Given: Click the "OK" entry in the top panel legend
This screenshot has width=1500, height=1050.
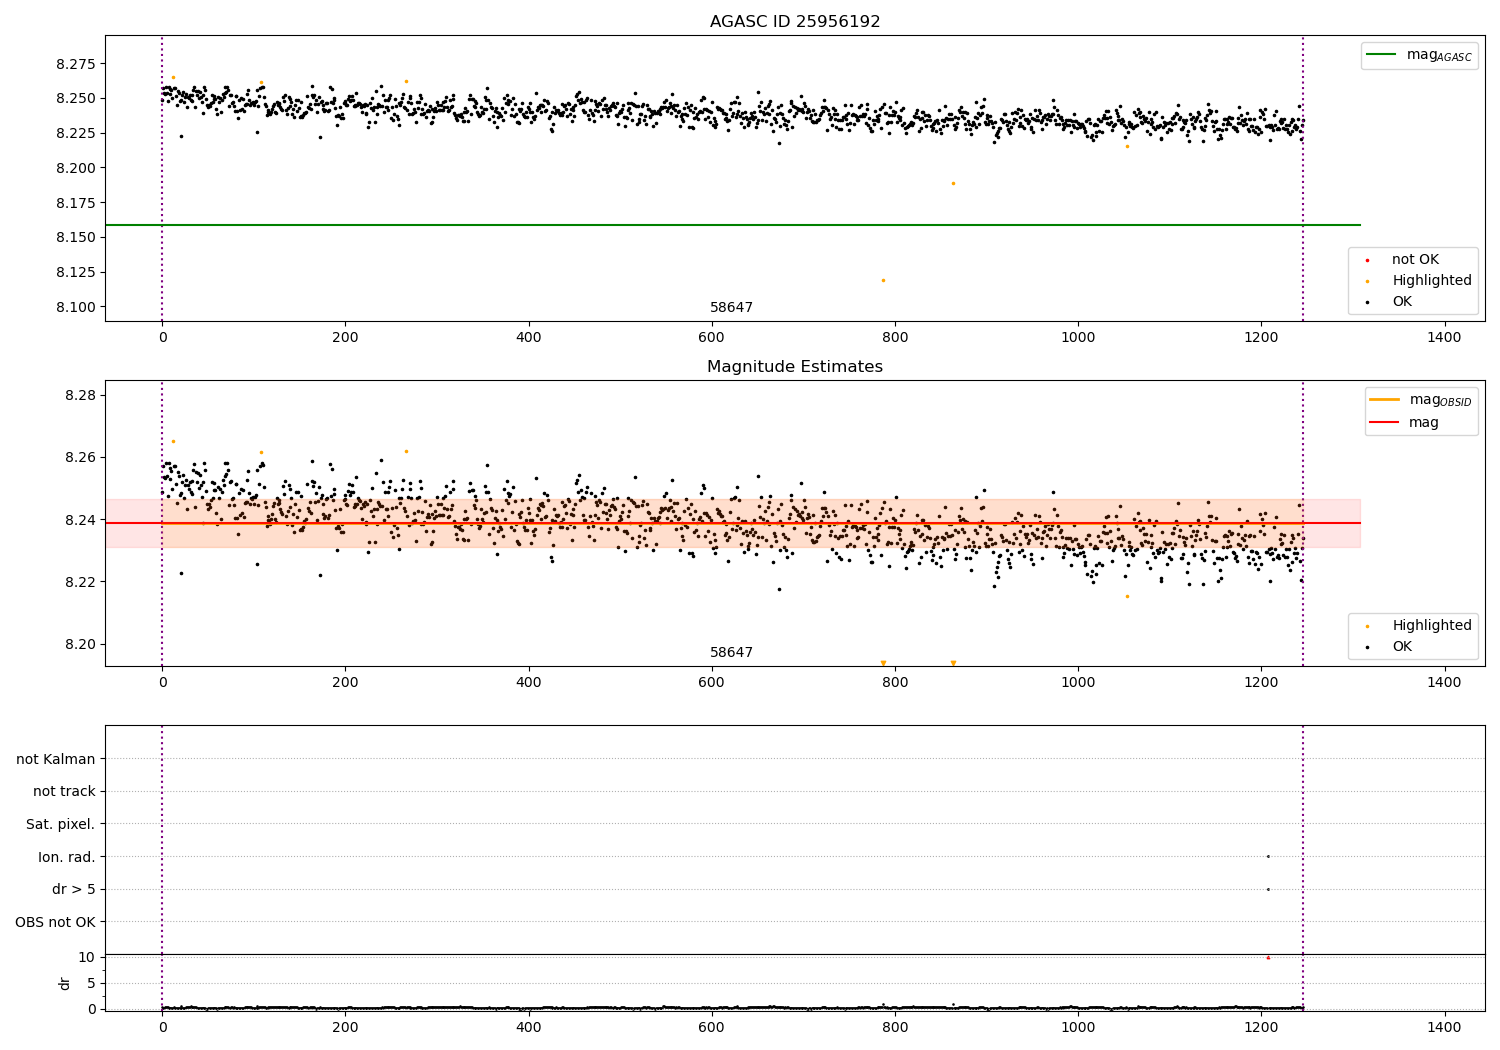Looking at the screenshot, I should [1402, 302].
